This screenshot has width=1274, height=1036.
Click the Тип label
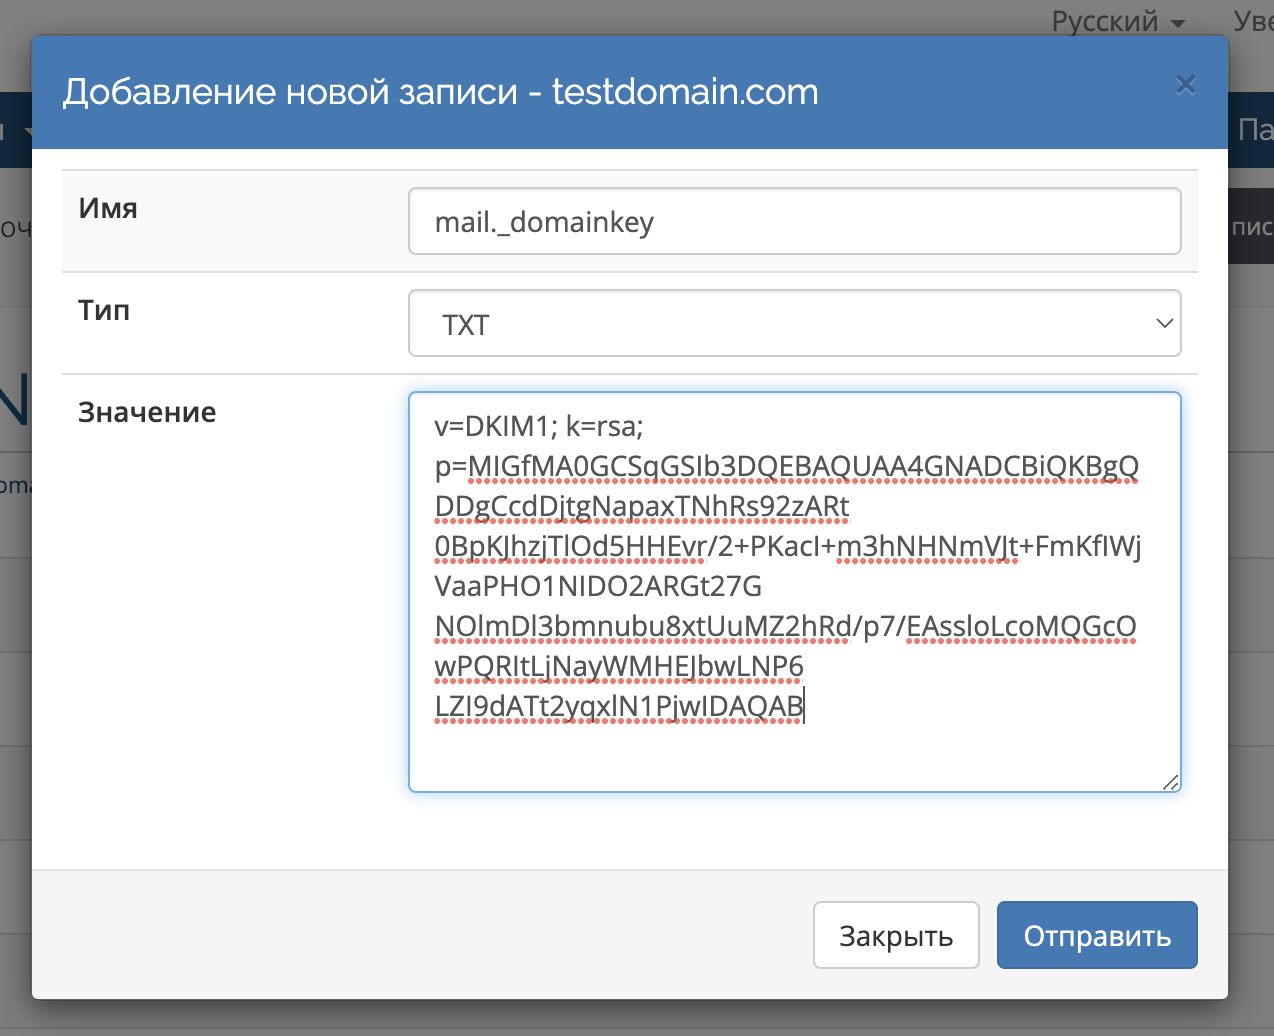click(x=104, y=310)
